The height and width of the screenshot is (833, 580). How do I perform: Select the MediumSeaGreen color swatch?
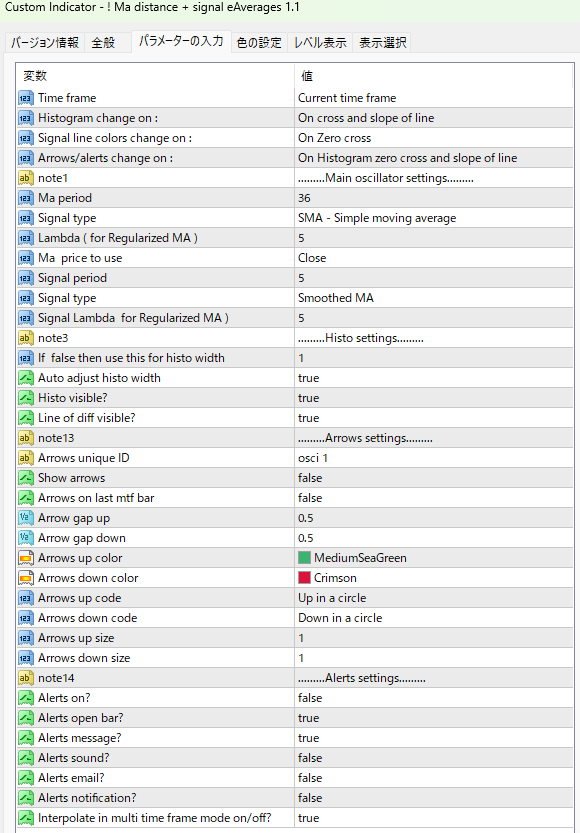304,558
